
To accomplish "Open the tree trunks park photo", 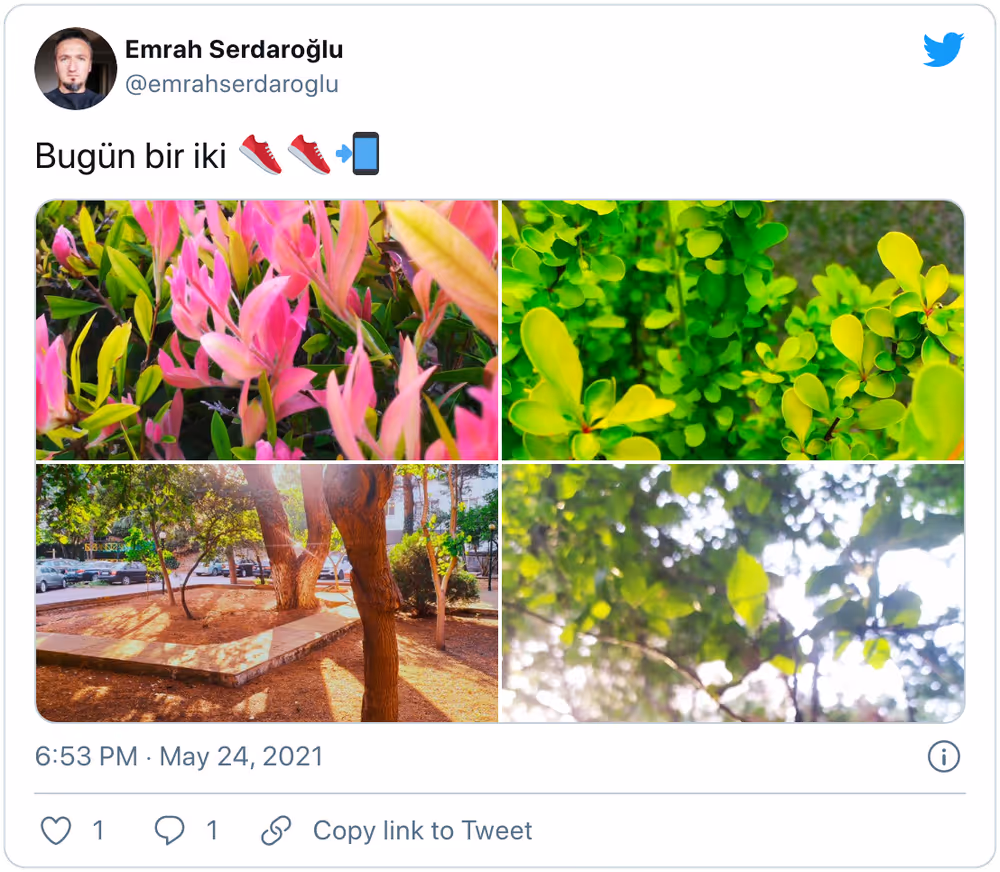I will click(267, 593).
